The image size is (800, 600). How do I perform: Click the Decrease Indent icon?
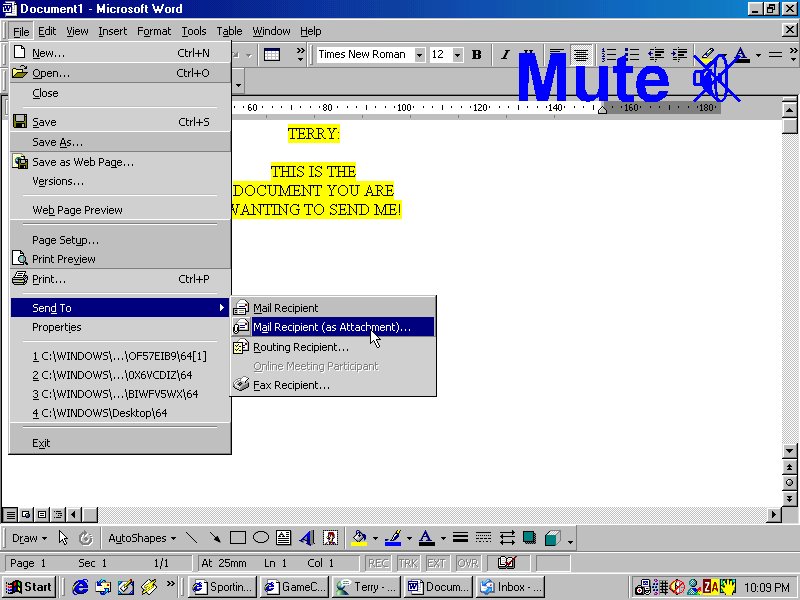pyautogui.click(x=655, y=55)
